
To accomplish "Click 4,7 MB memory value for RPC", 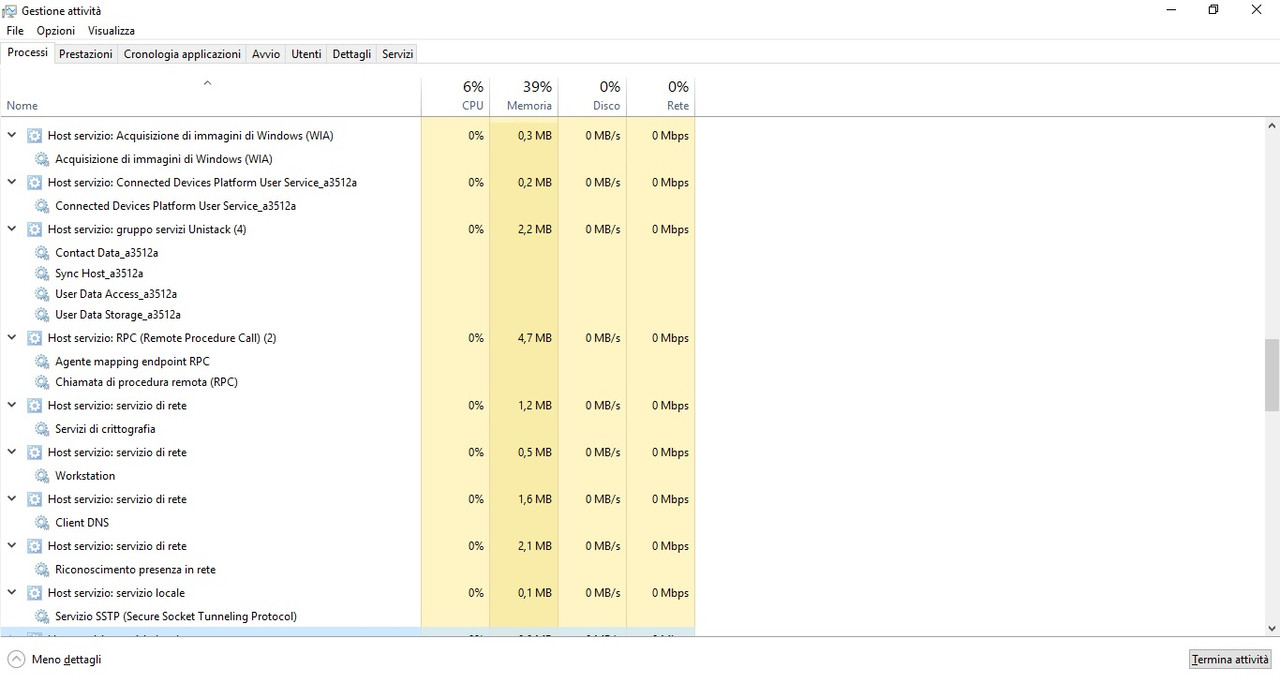I will pos(535,338).
